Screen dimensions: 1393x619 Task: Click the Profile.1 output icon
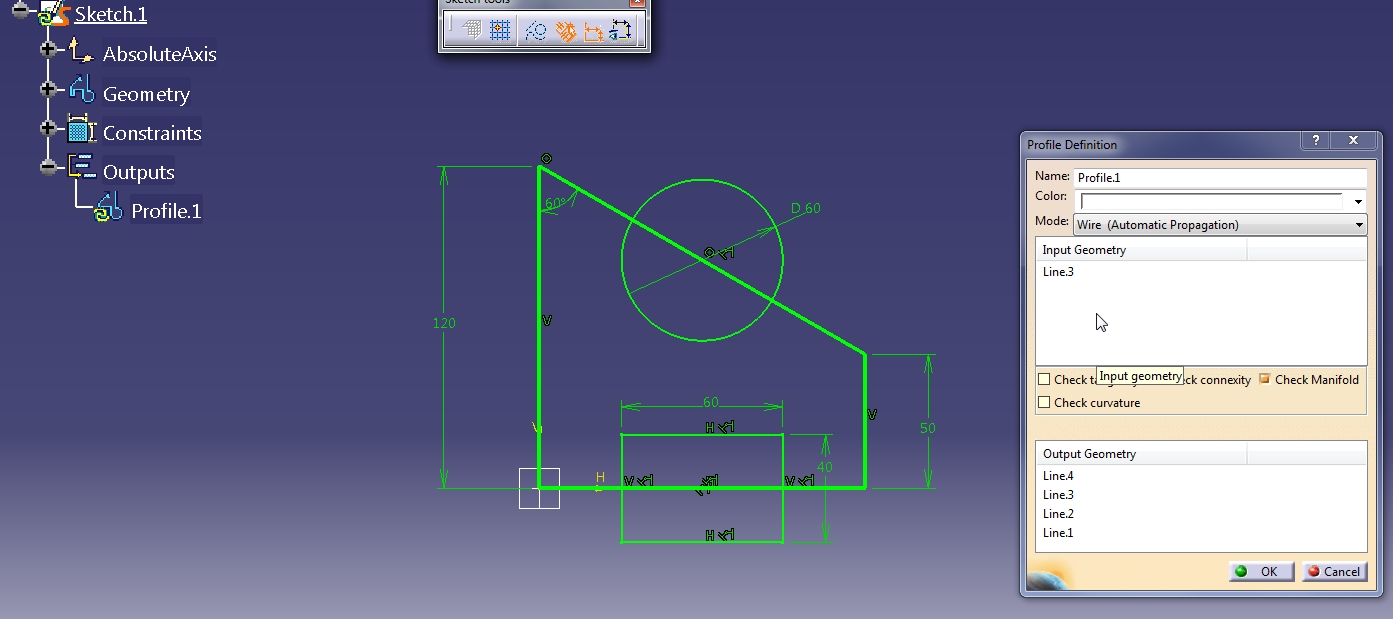[109, 208]
